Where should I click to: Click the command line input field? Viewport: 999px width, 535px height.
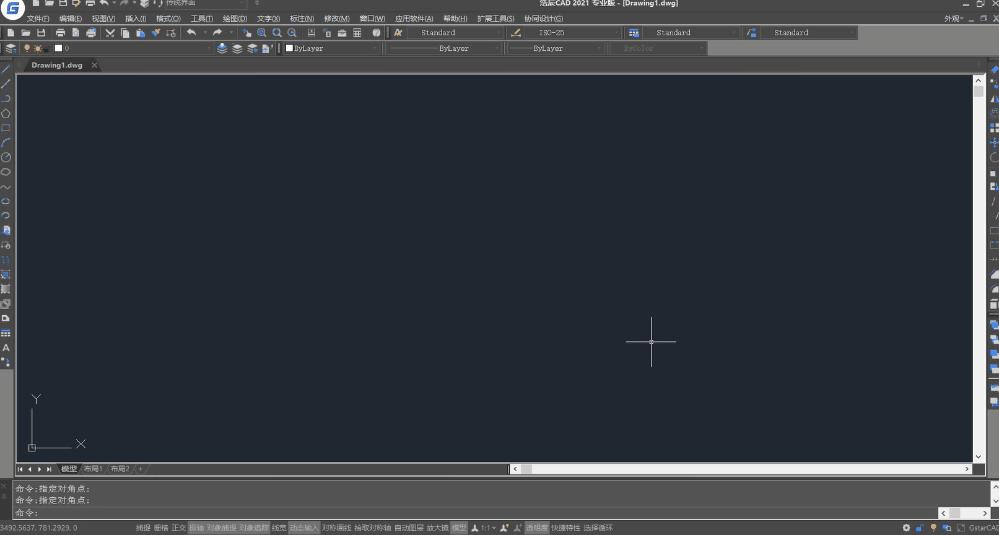(476, 513)
